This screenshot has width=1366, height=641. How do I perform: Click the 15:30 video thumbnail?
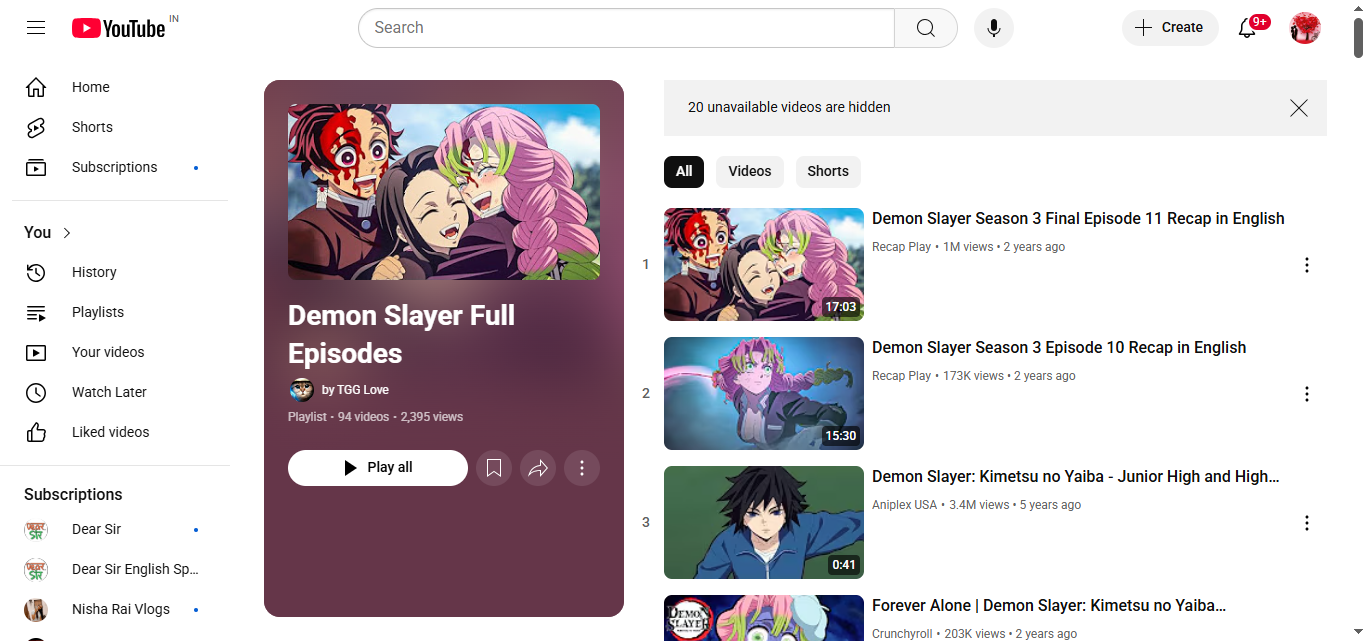(x=764, y=393)
